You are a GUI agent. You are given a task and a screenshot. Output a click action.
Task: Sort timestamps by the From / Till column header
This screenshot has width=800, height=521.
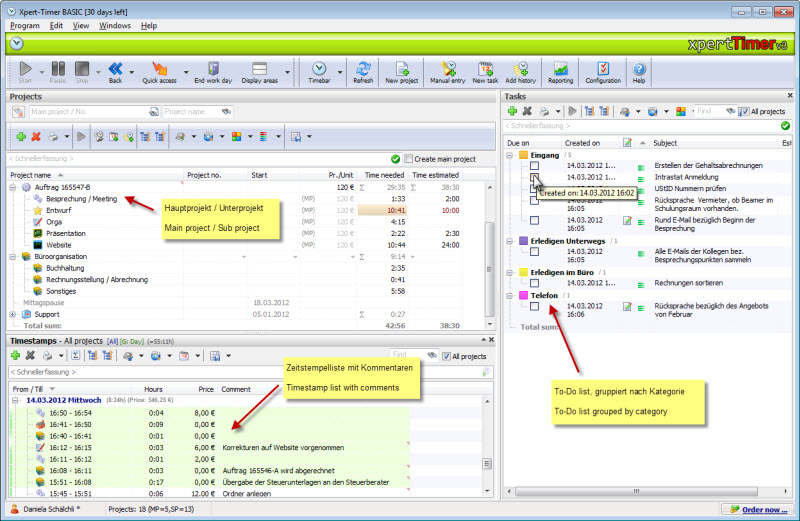pyautogui.click(x=28, y=389)
